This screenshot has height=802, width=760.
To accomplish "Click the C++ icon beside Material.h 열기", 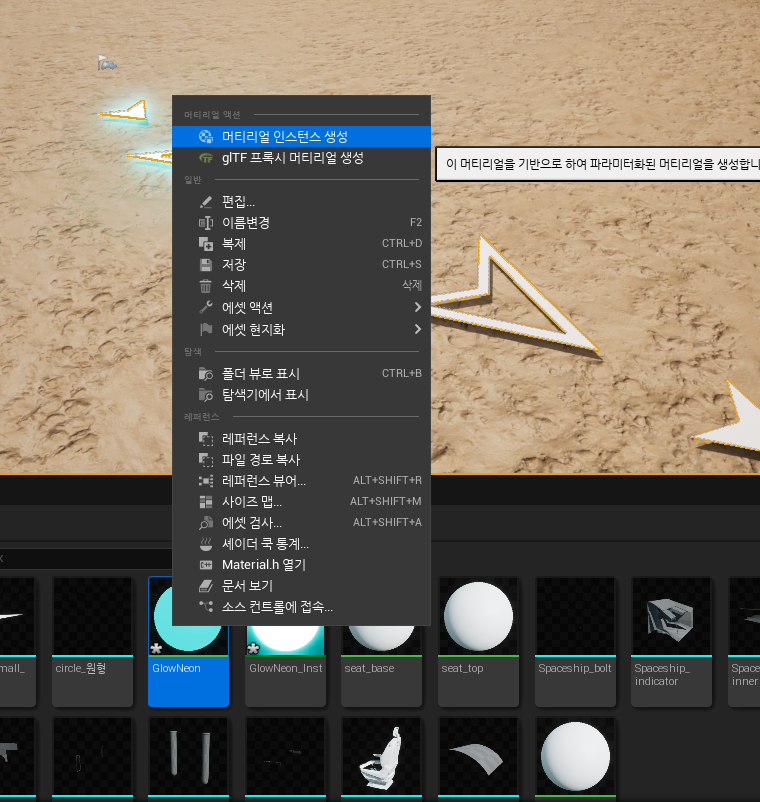I will 206,565.
